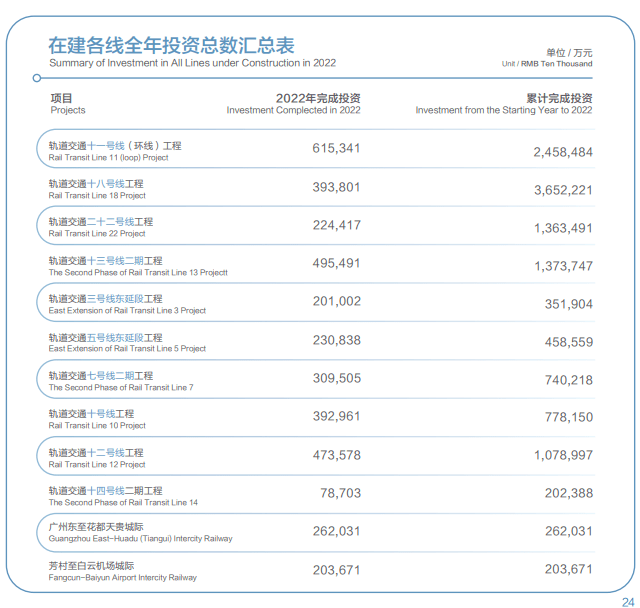Click the value 392,961 for Line 10
Screen dimensions: 640x608
(336, 416)
